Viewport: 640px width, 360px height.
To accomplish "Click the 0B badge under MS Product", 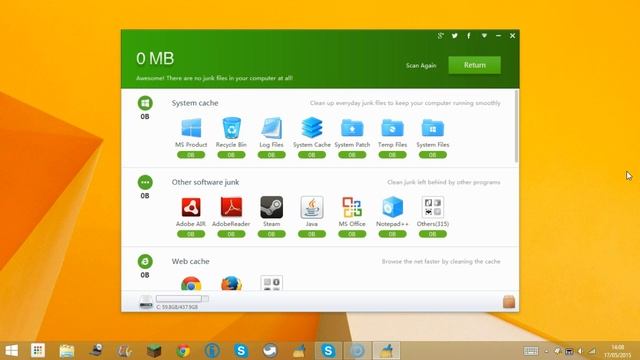I will click(191, 155).
